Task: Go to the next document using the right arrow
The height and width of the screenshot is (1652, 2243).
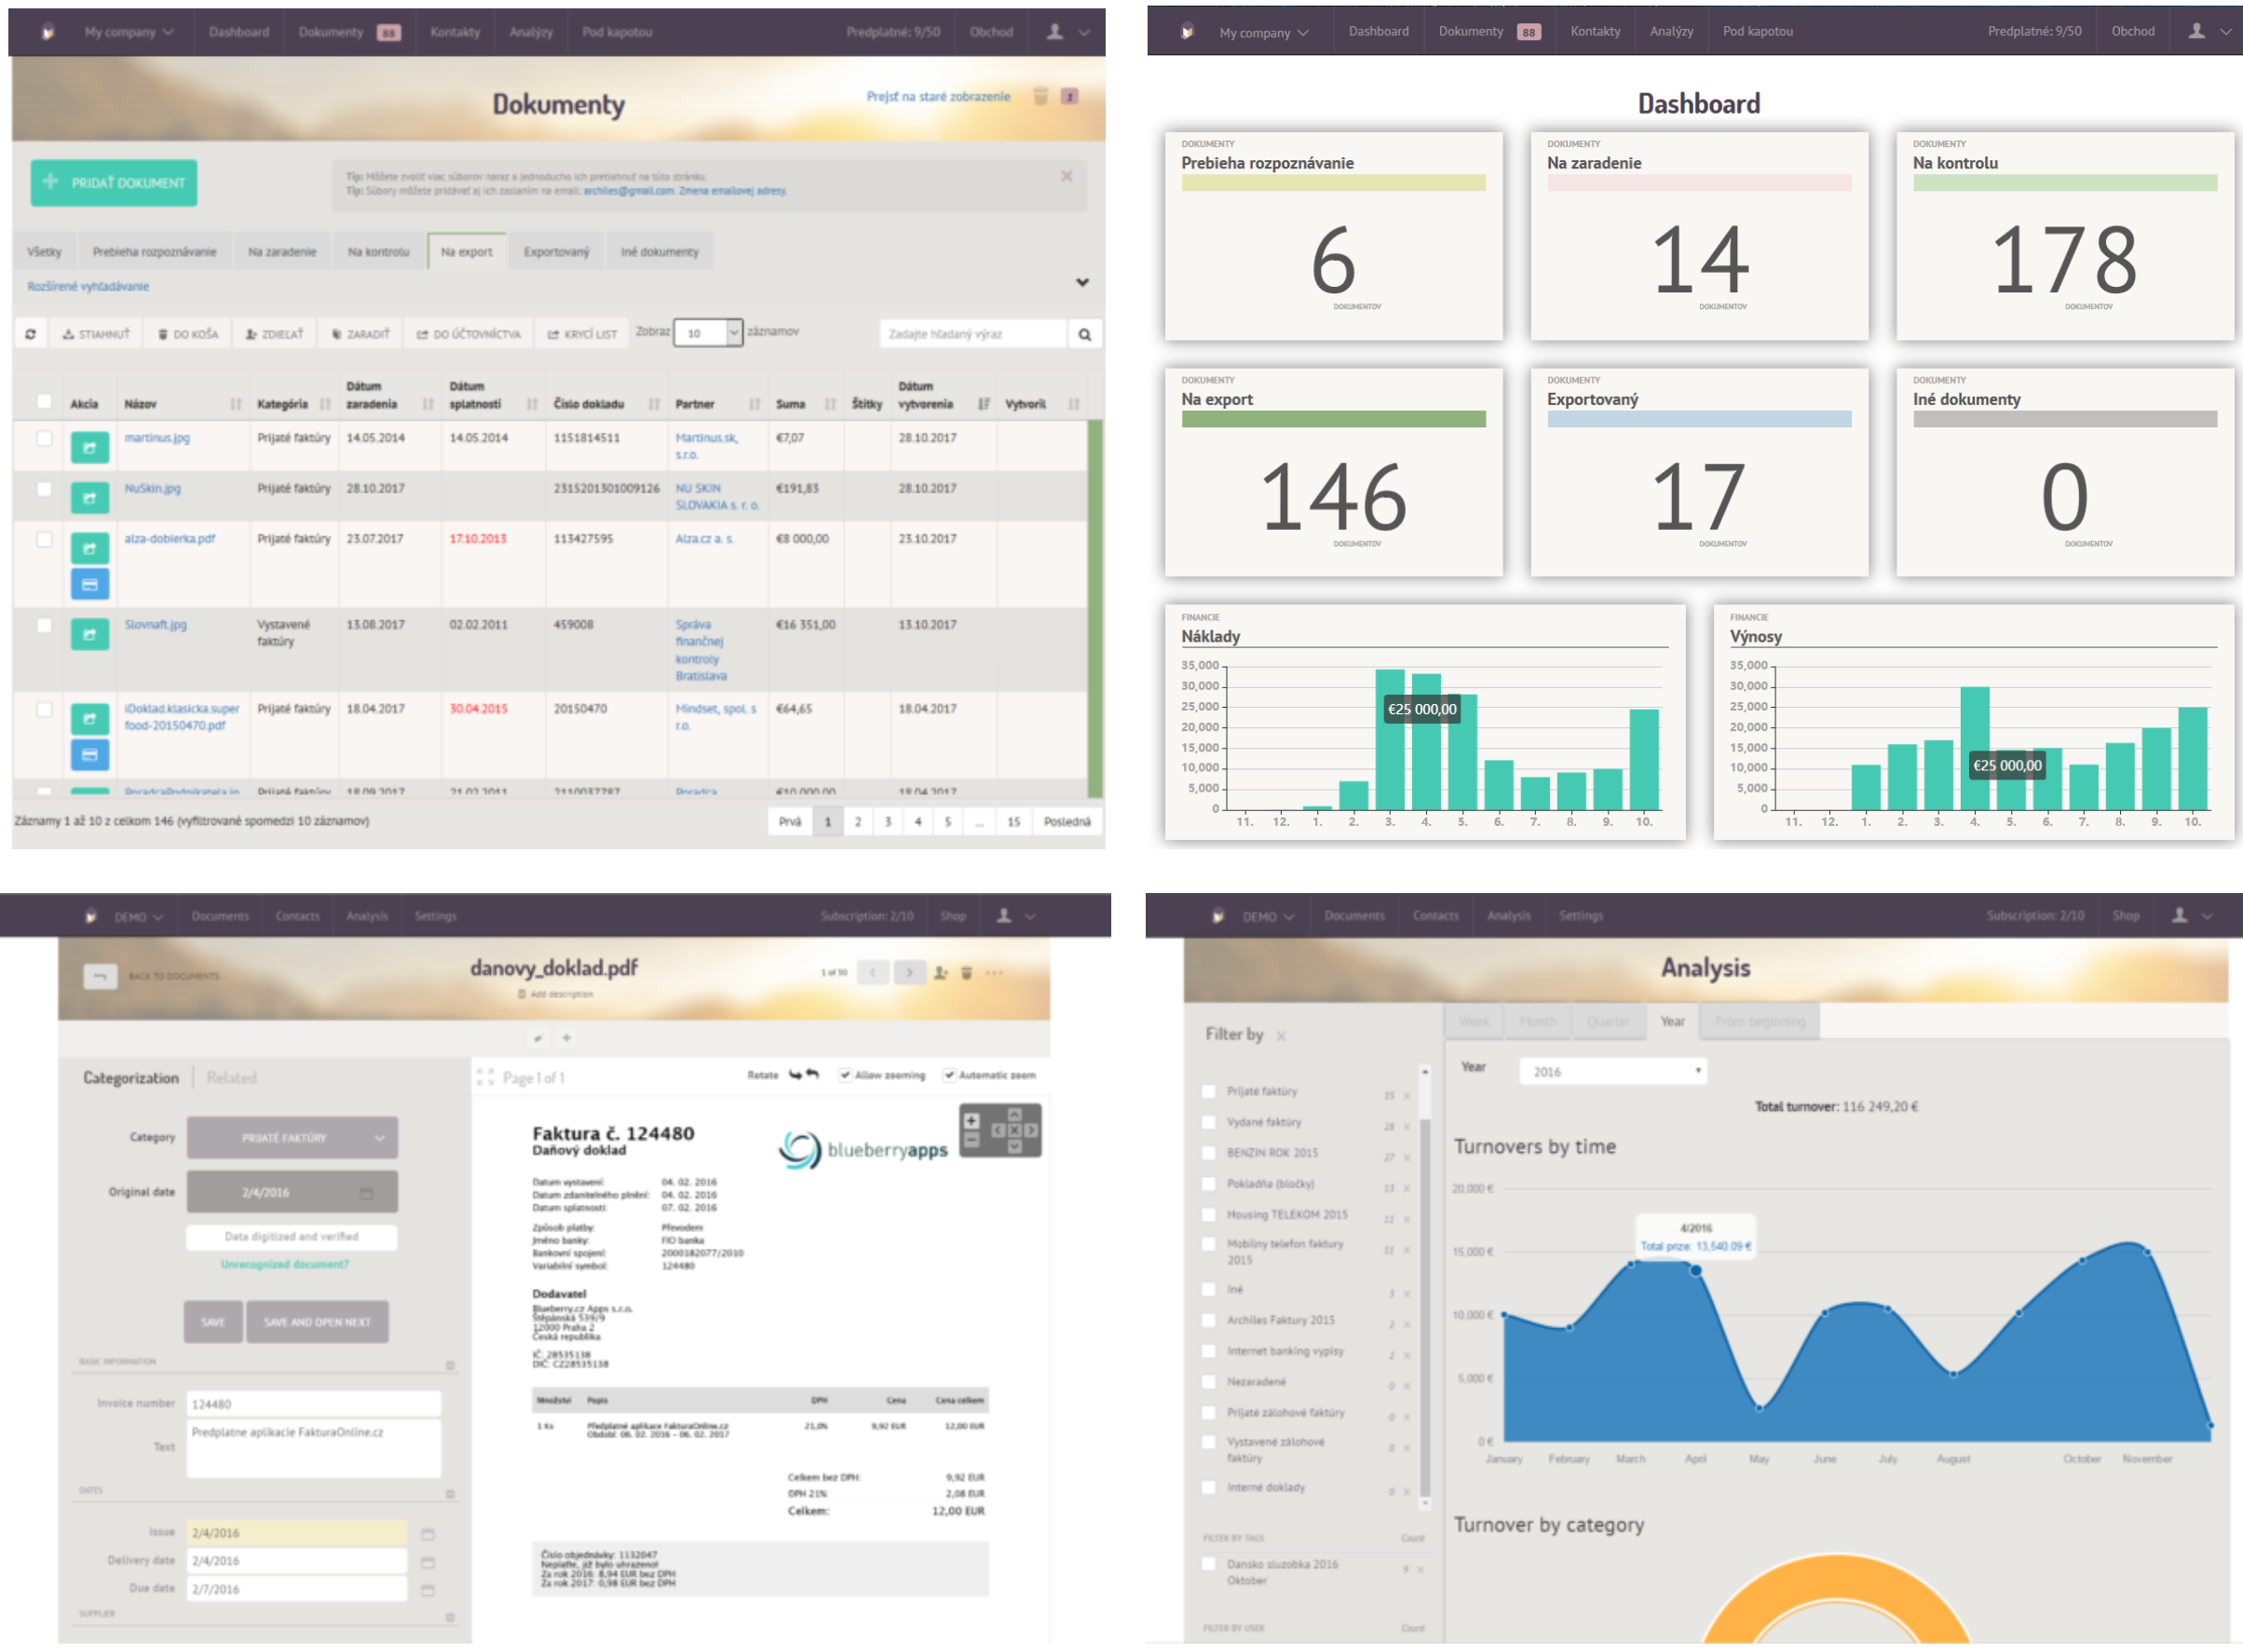Action: tap(909, 972)
